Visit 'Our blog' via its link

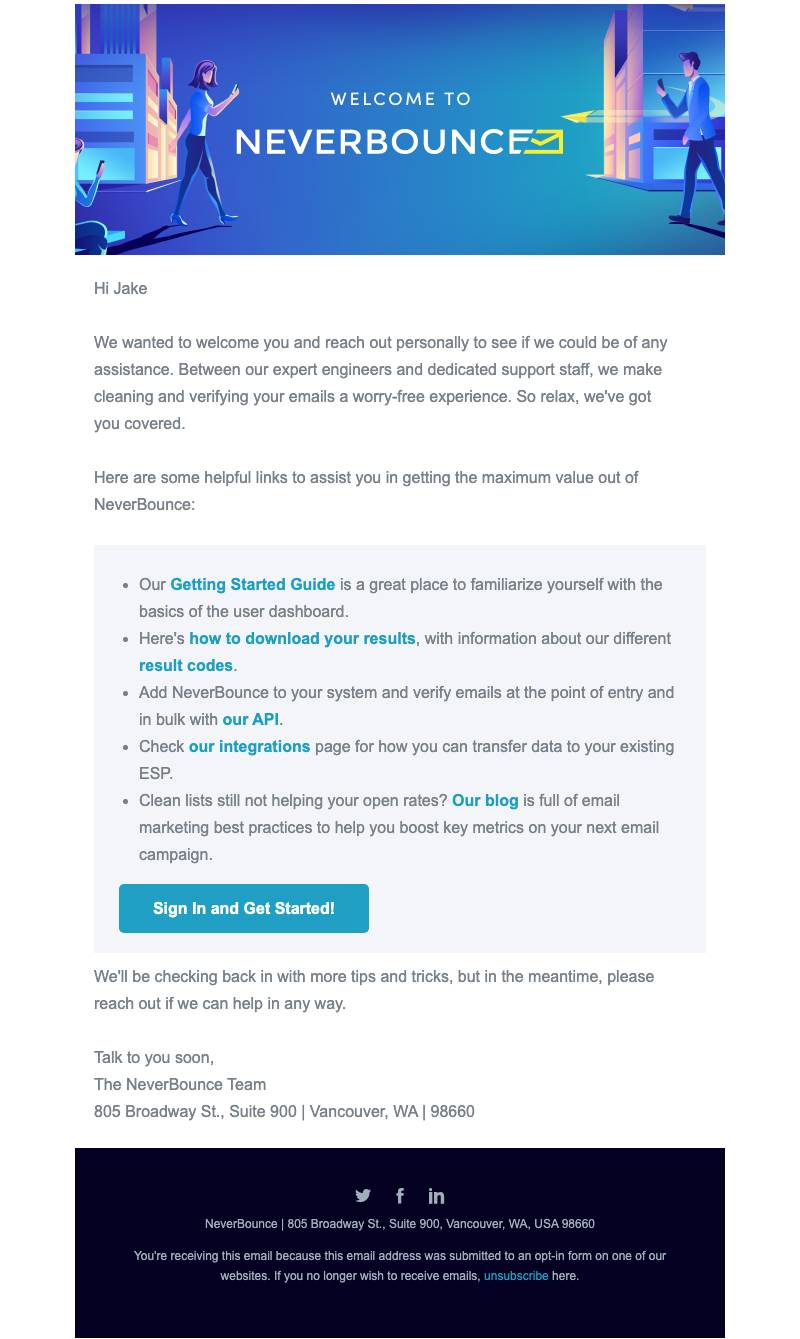tap(485, 800)
